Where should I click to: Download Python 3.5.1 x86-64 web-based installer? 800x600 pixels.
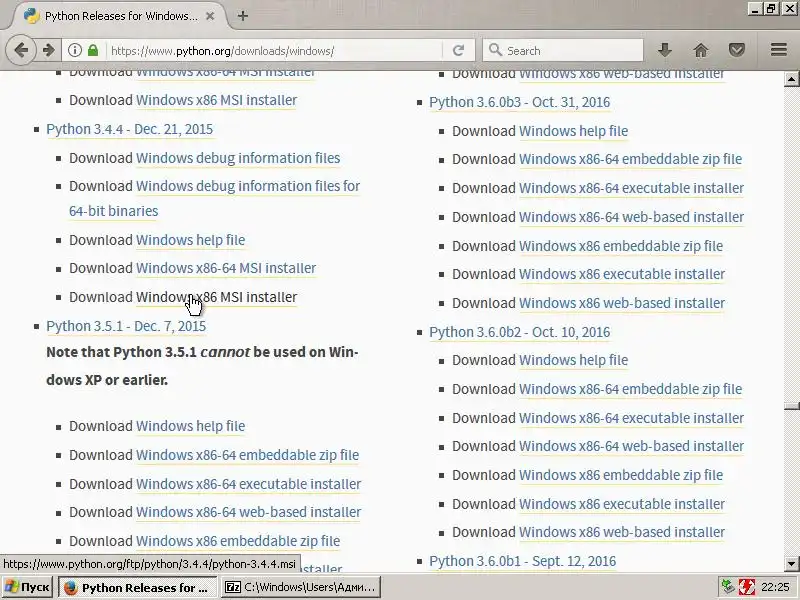[248, 512]
